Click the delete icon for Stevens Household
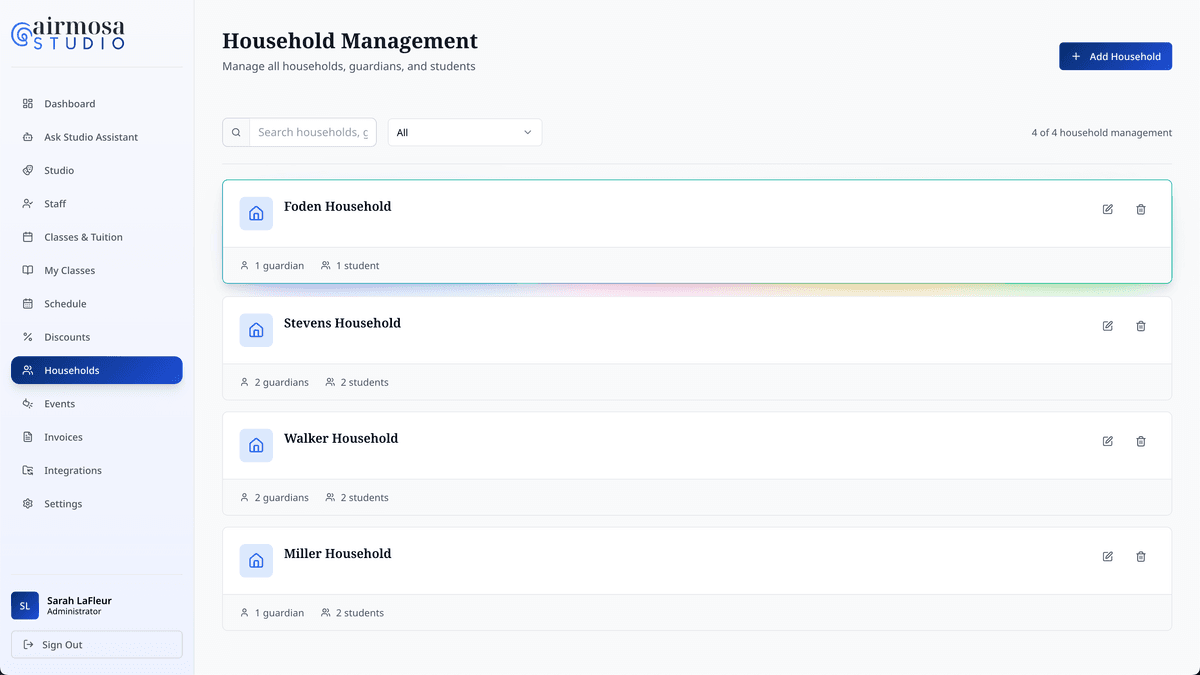This screenshot has height=675, width=1200. tap(1141, 326)
